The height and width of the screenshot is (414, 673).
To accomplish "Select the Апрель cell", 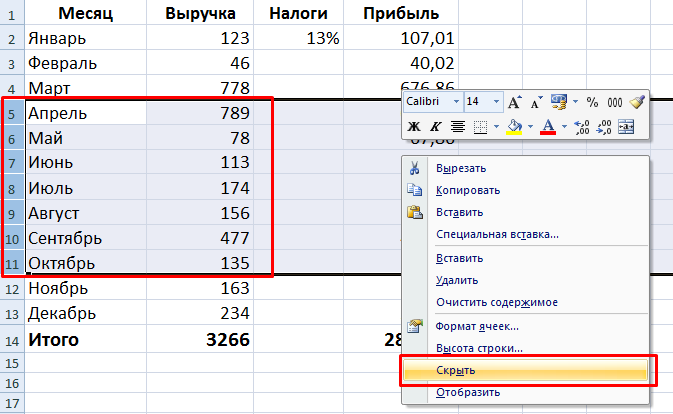I will [85, 113].
